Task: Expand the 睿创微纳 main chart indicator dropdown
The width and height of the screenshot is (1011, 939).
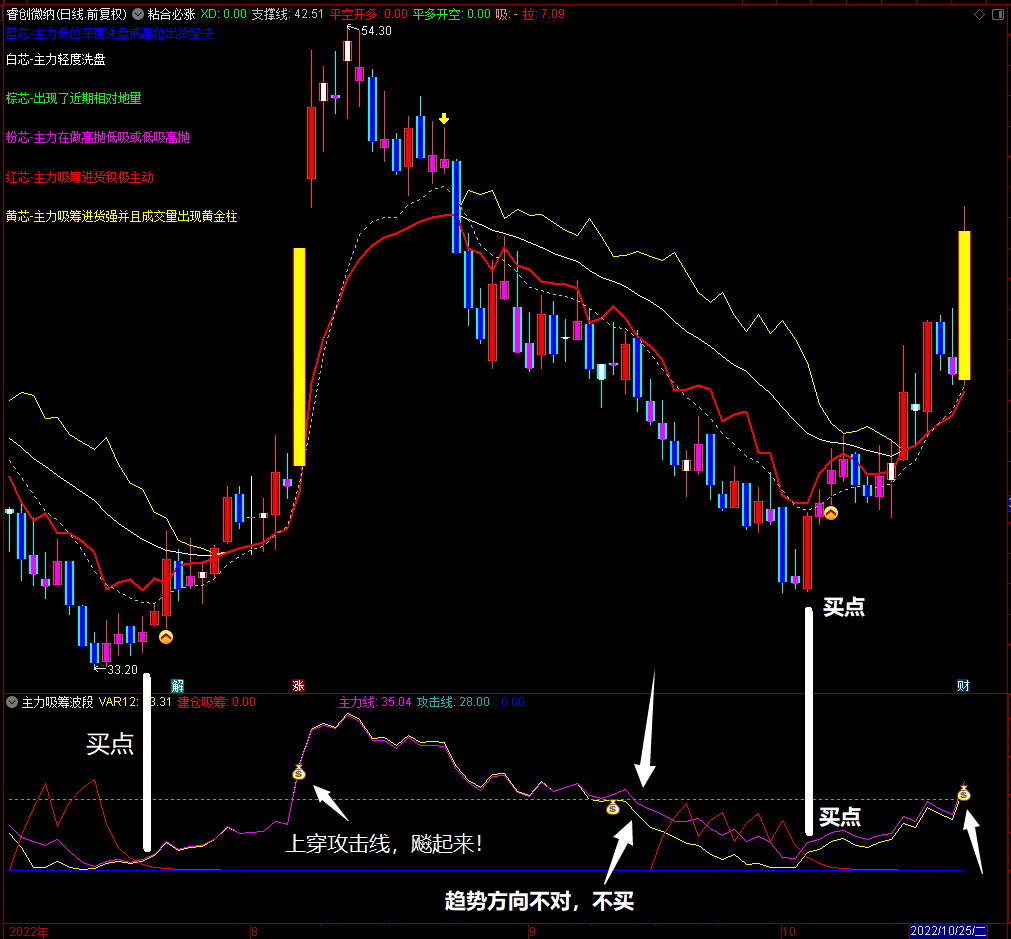Action: 138,14
